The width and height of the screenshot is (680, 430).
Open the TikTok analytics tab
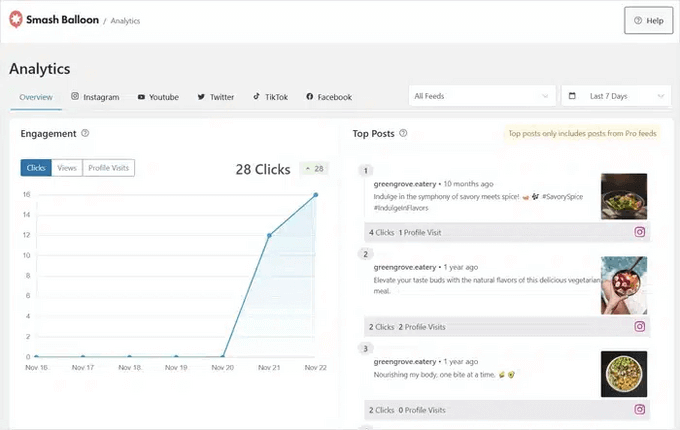click(269, 97)
